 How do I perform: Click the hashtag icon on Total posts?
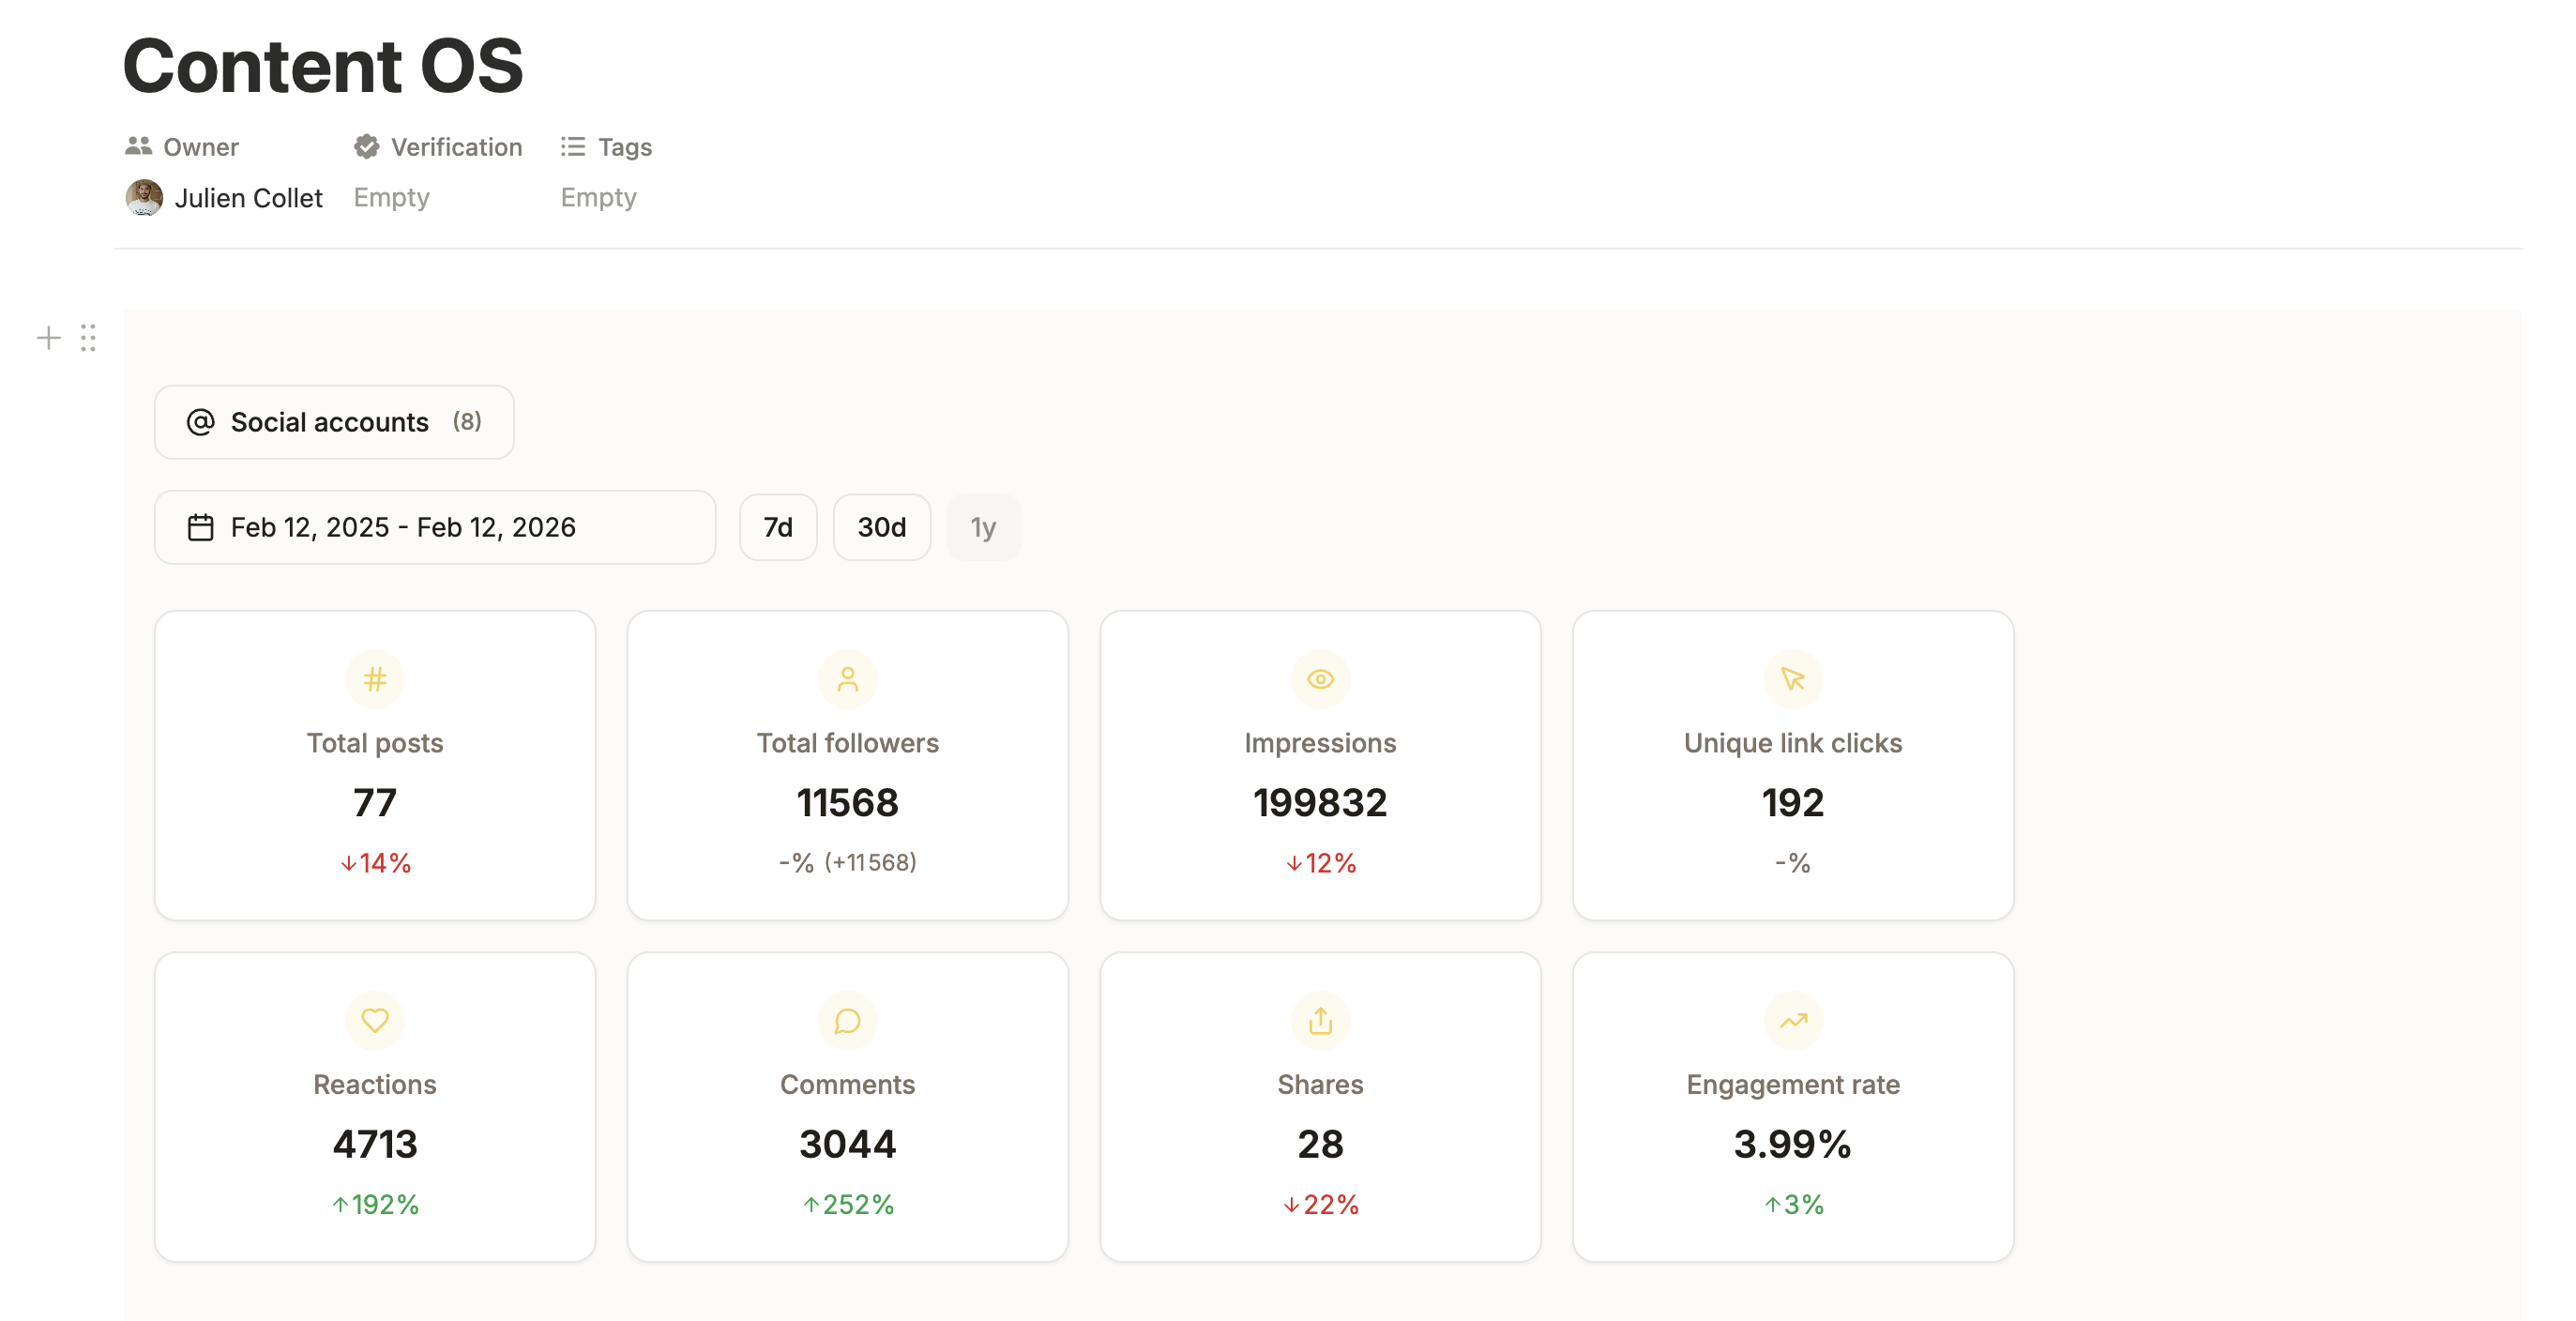point(375,680)
